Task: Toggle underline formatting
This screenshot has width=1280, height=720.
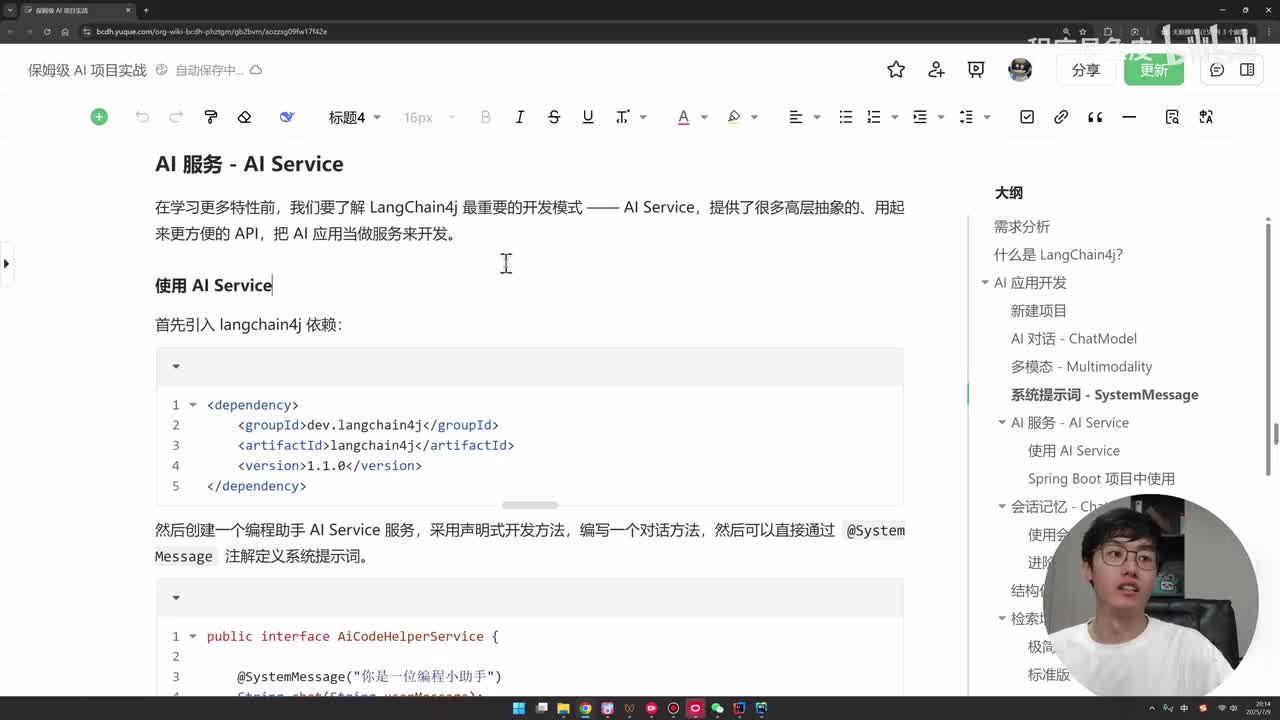Action: click(x=588, y=117)
